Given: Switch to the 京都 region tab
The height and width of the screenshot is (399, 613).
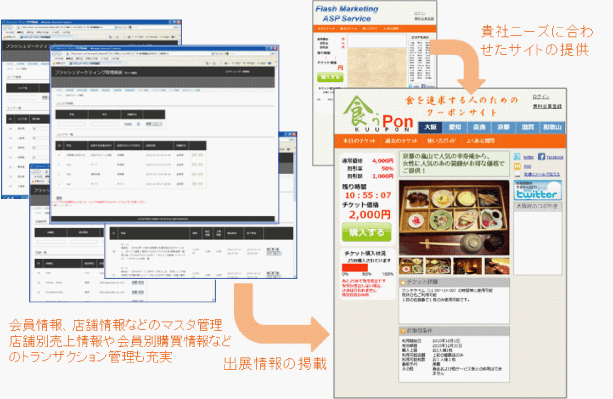Looking at the screenshot, I should (x=503, y=127).
